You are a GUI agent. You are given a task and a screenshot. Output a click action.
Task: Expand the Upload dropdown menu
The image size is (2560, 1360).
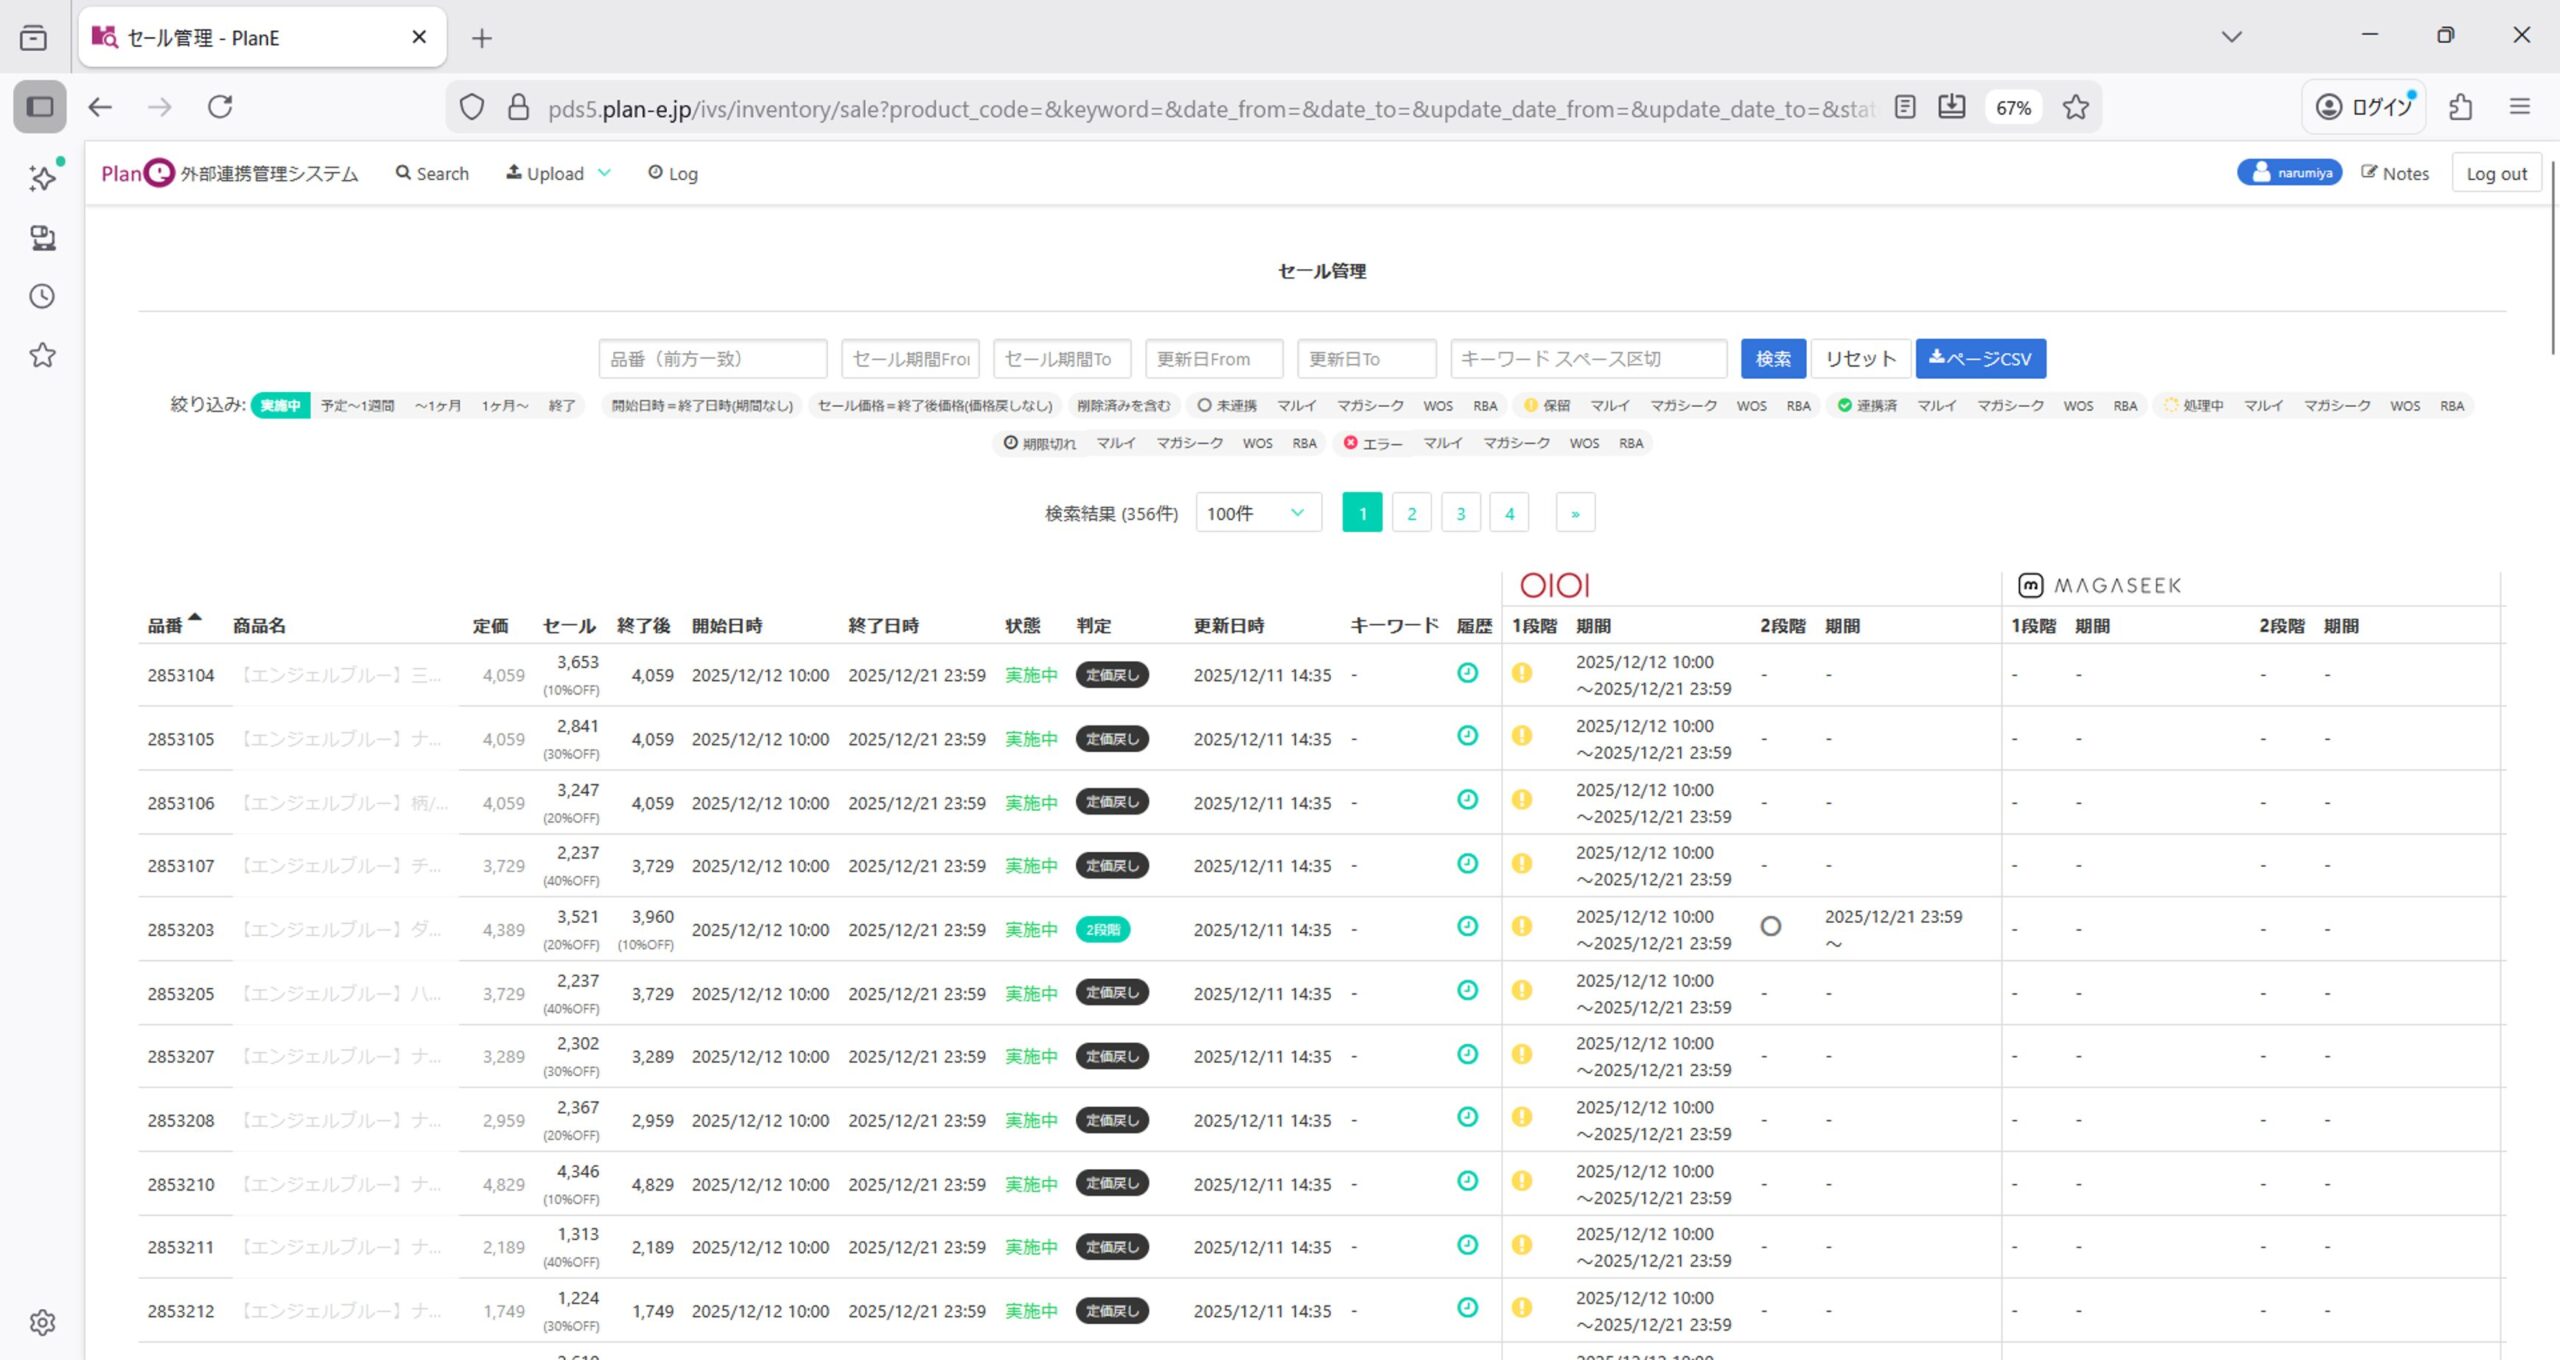pos(558,173)
